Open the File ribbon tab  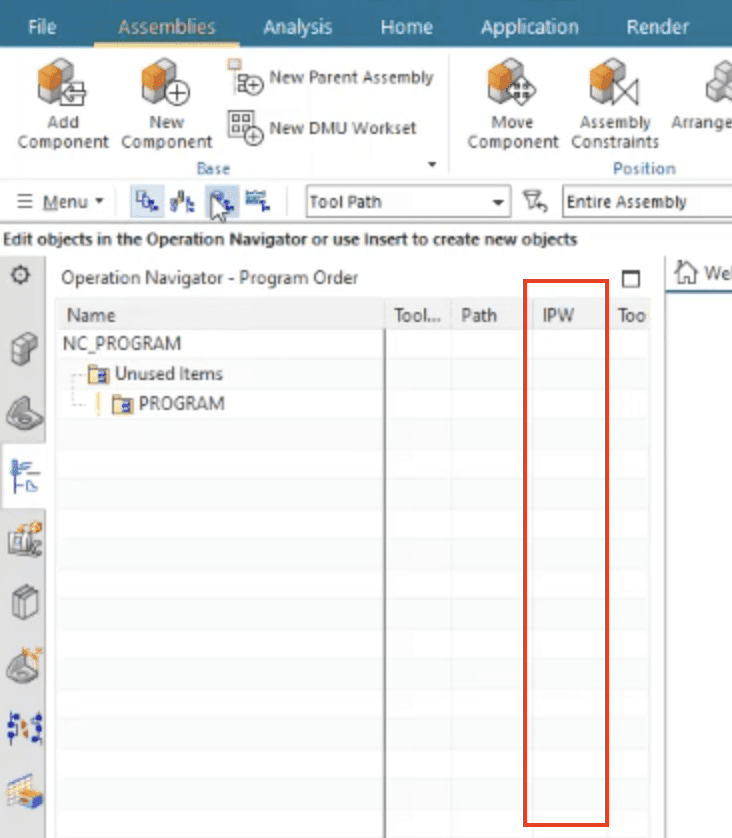(x=42, y=27)
